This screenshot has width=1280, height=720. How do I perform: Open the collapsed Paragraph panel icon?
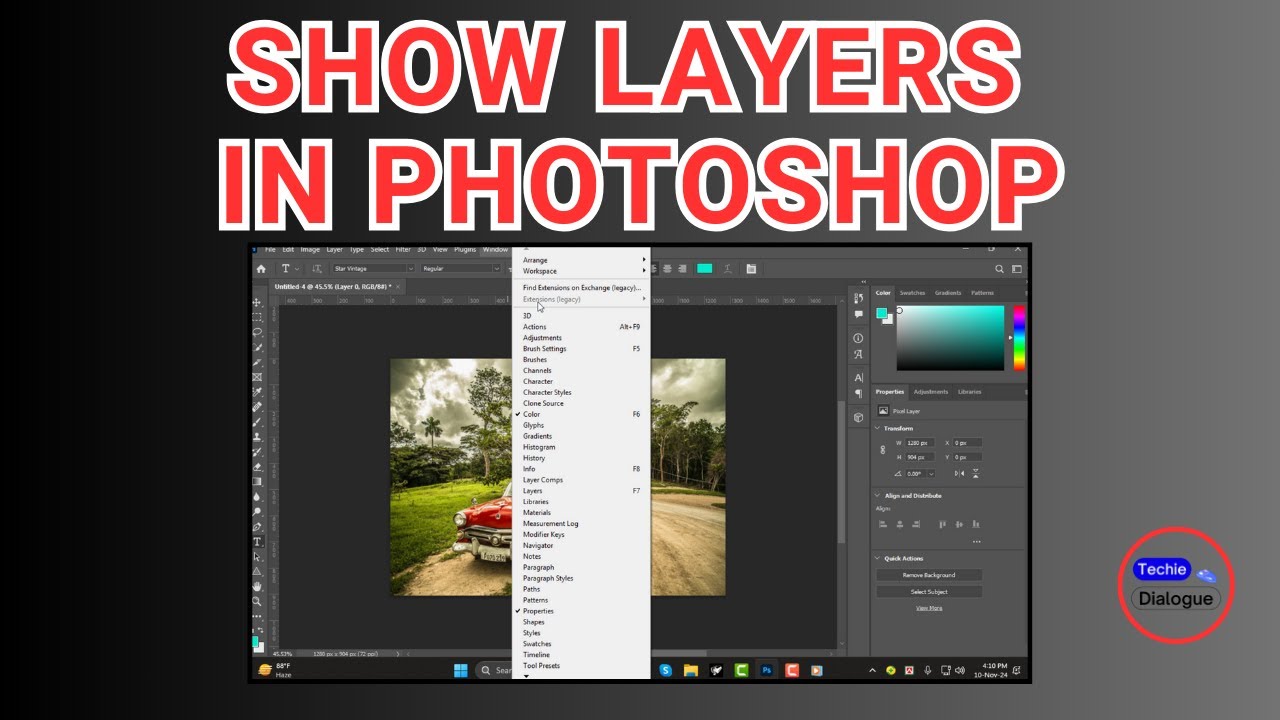click(858, 393)
